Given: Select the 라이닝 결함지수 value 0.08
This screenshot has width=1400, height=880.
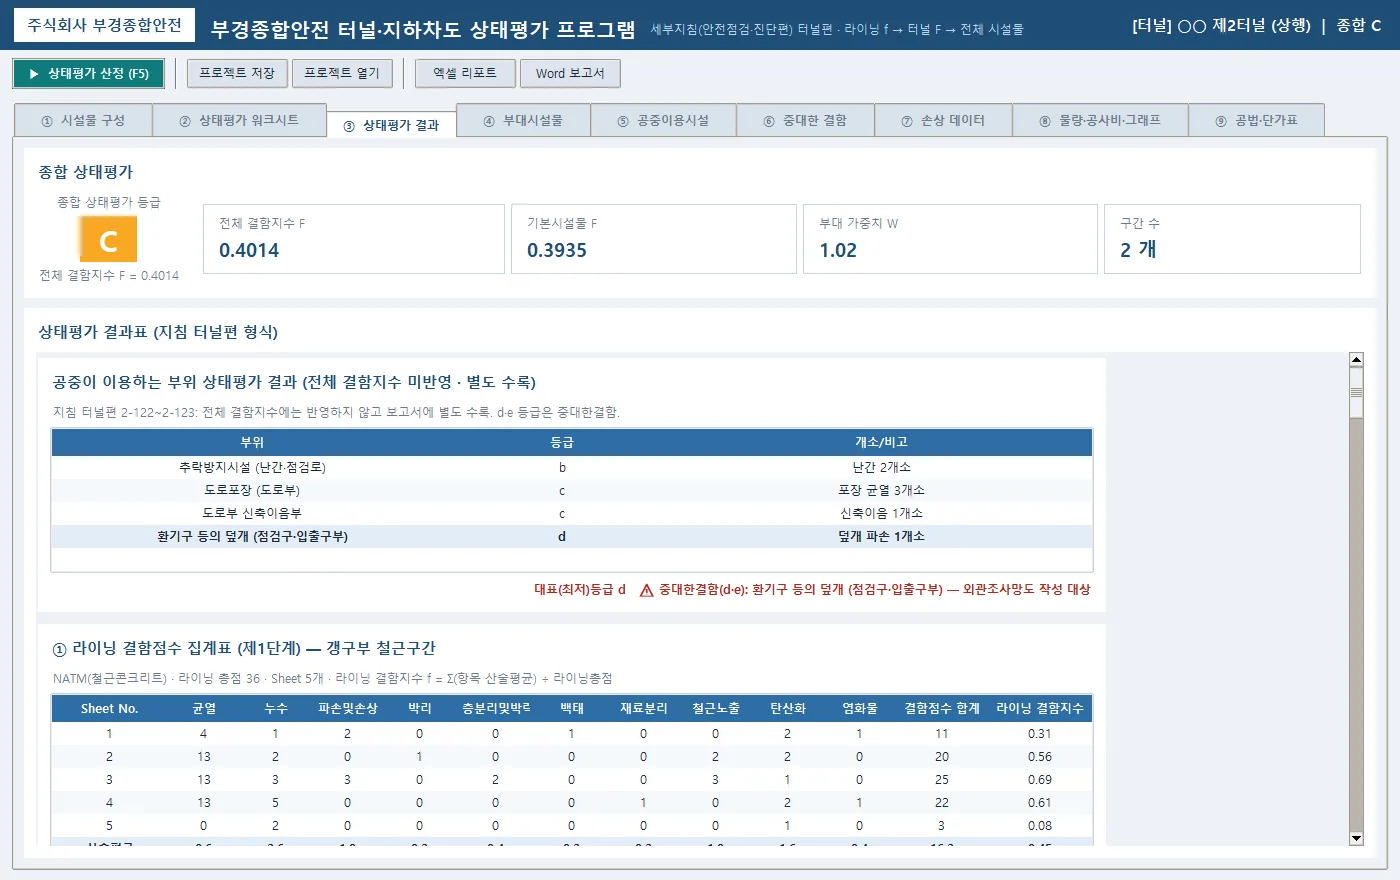Looking at the screenshot, I should [x=1040, y=826].
